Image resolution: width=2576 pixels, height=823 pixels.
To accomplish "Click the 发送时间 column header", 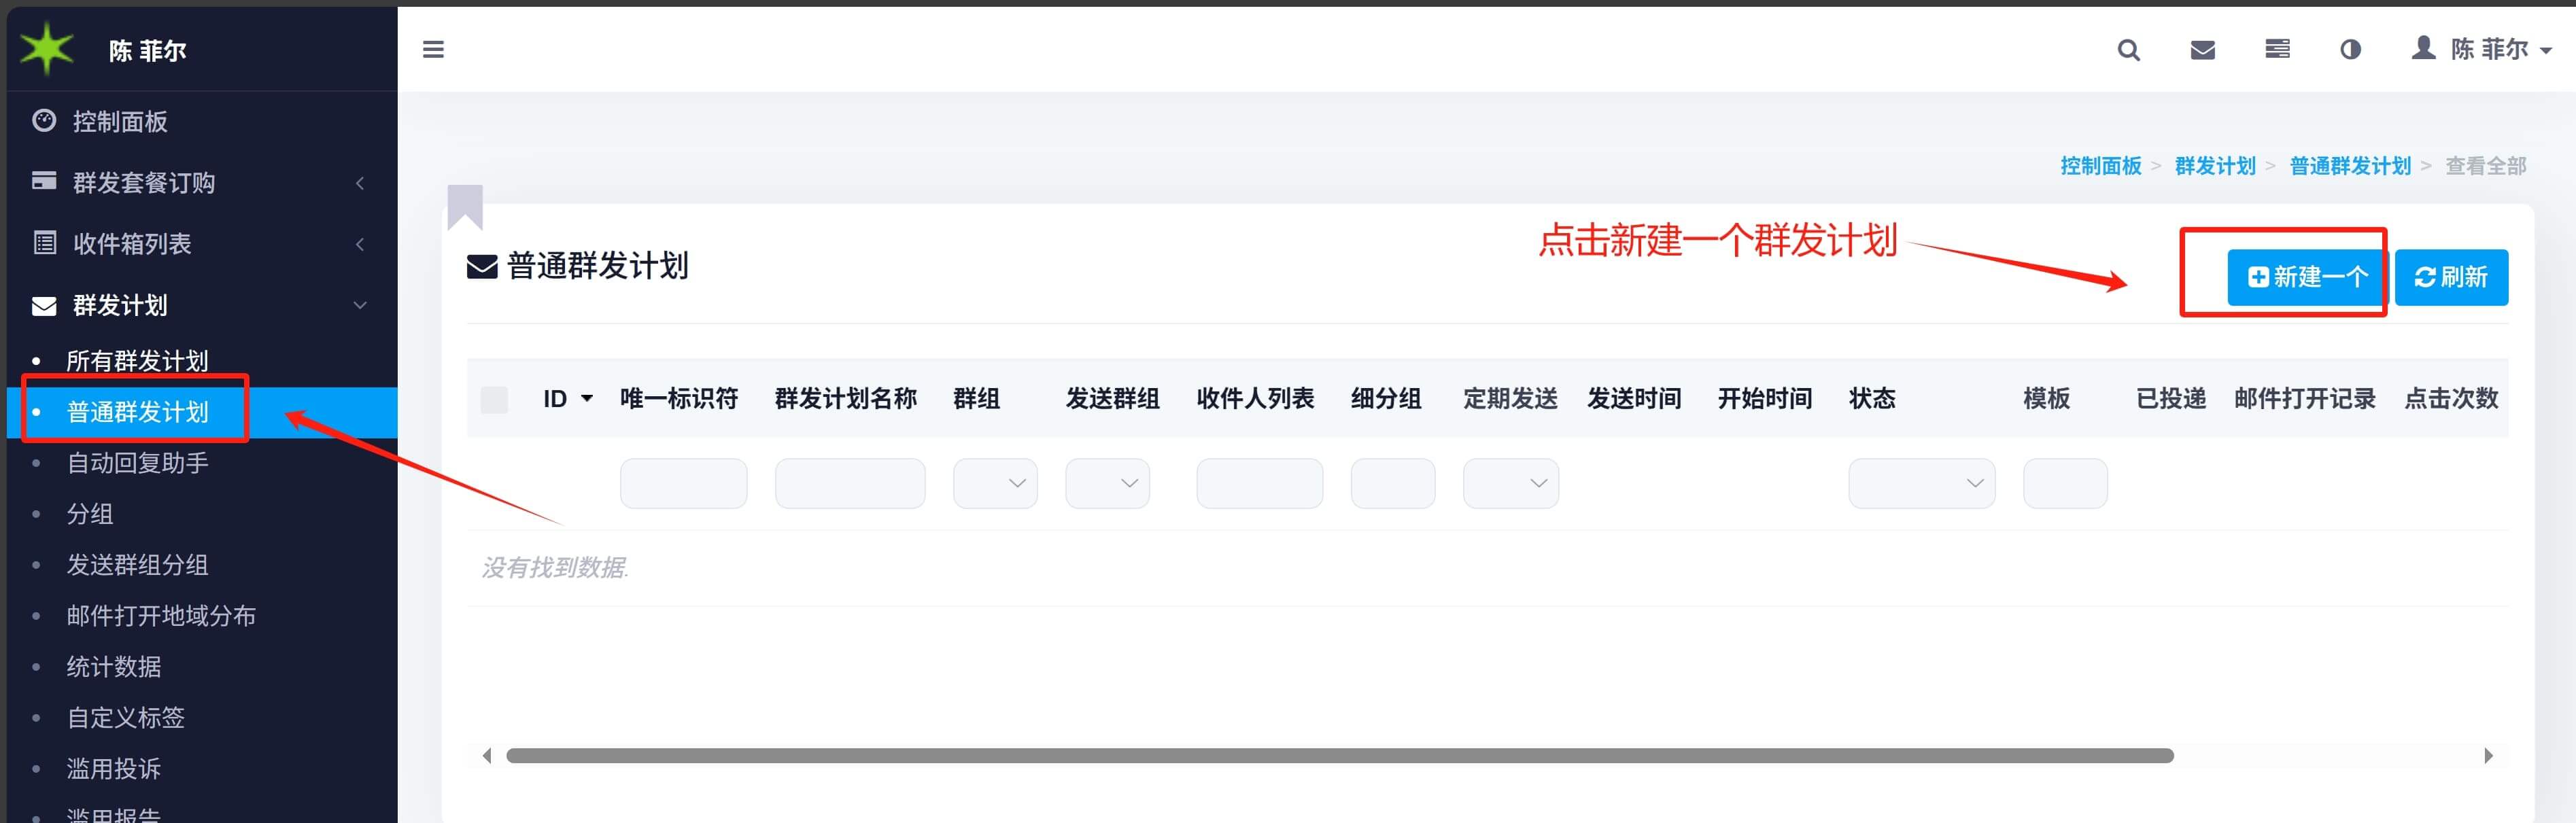I will coord(1634,399).
